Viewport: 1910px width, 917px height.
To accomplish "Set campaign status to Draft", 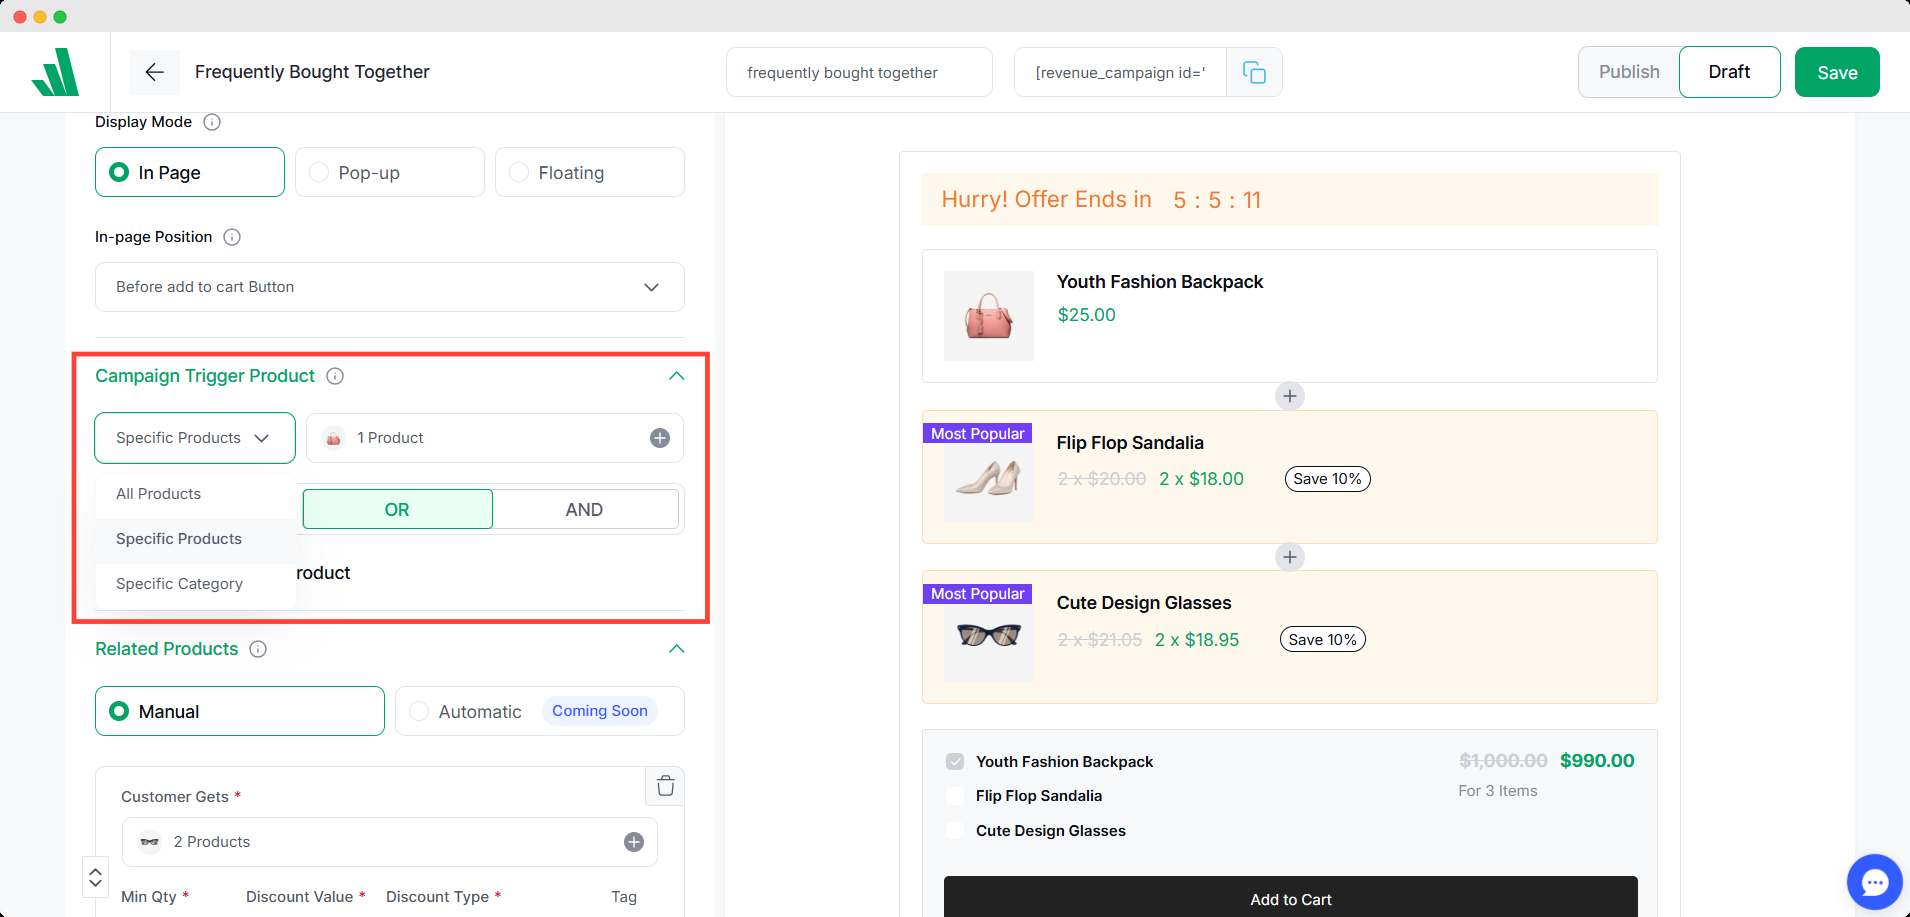I will [x=1729, y=72].
